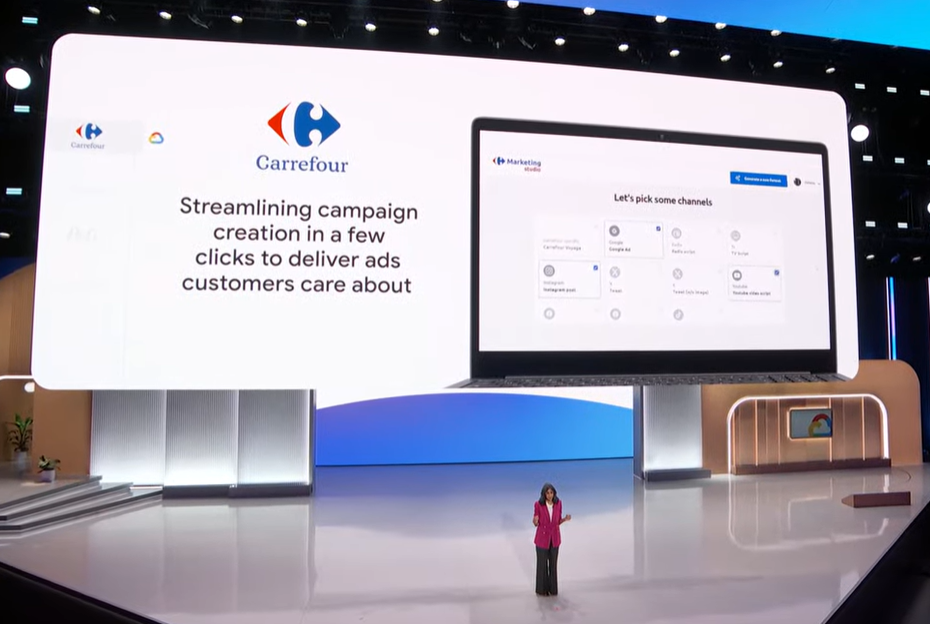The width and height of the screenshot is (930, 624).
Task: Uncheck the Instagram post checkbox
Action: (x=596, y=268)
